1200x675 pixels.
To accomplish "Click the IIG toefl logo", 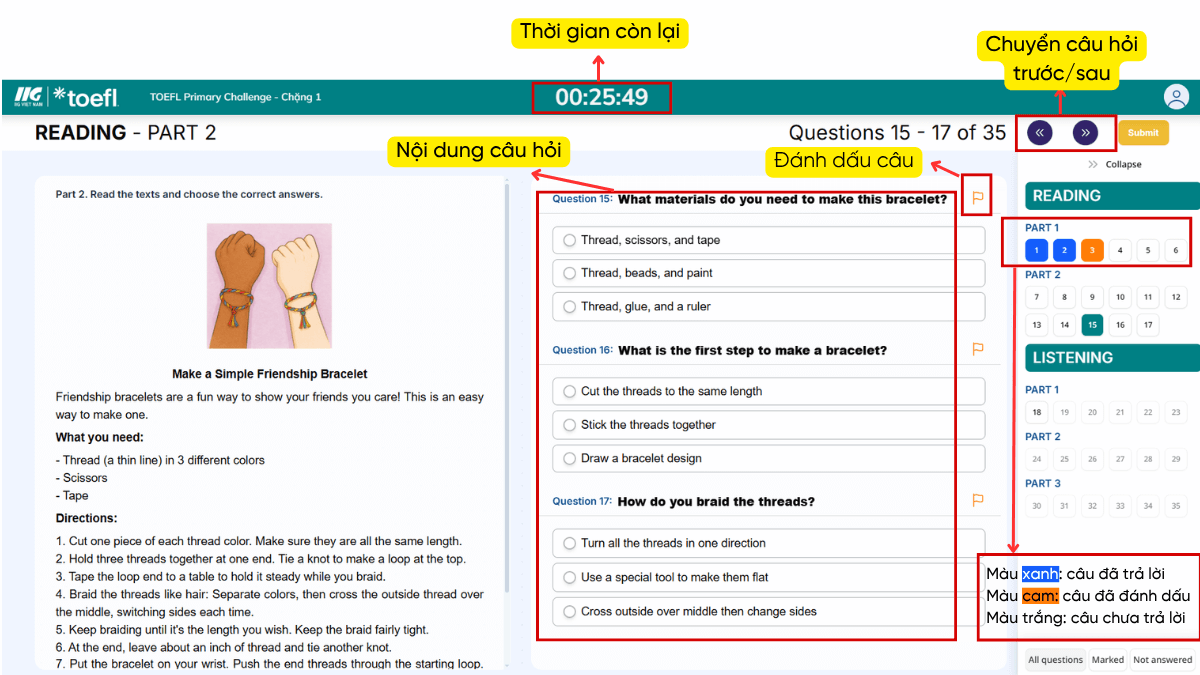I will (x=66, y=97).
